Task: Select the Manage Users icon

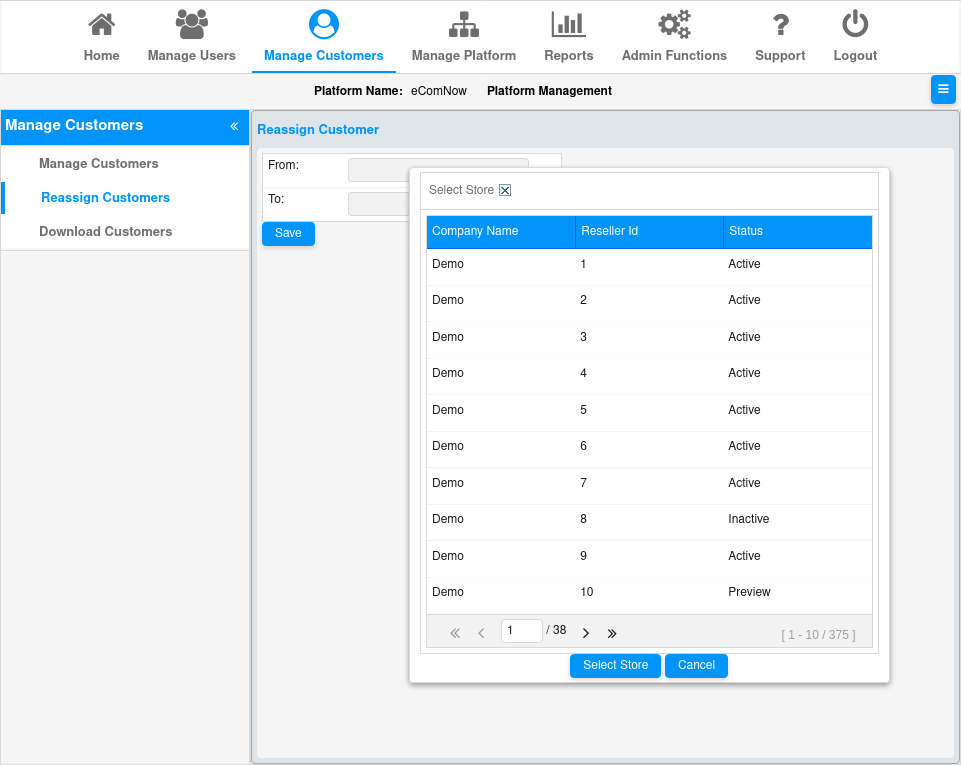Action: (191, 22)
